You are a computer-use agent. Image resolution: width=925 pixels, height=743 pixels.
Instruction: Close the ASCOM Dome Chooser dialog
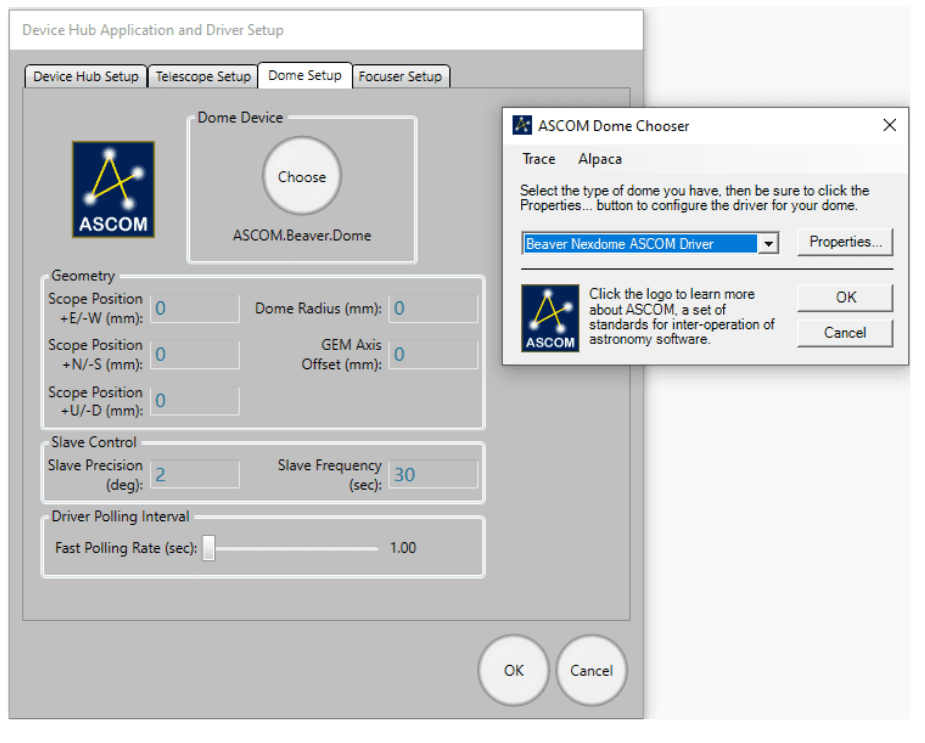click(x=889, y=126)
